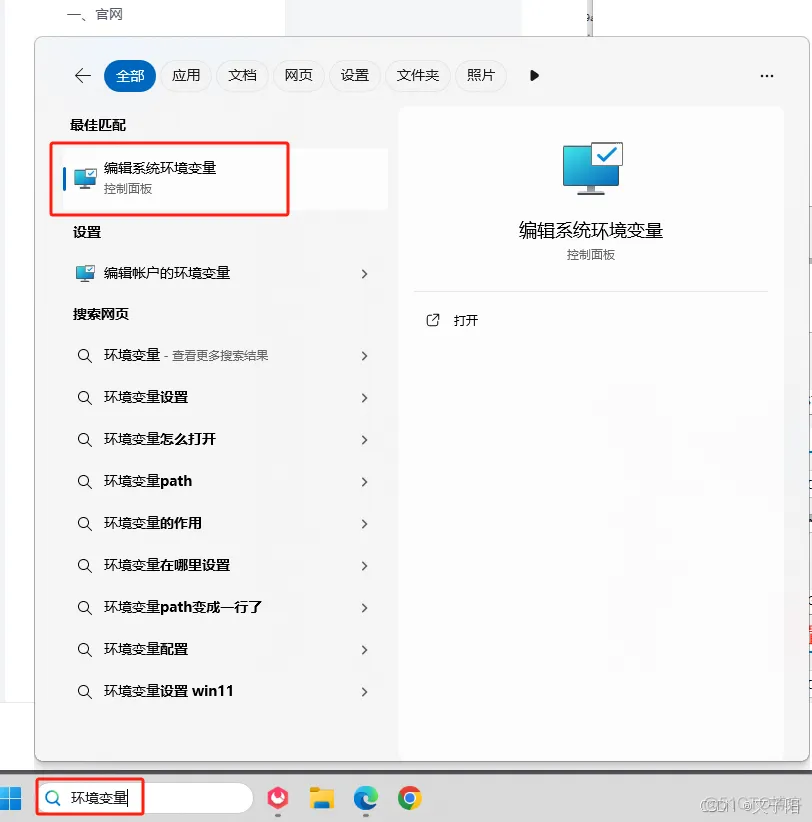Screen dimensions: 812x822
Task: Open File Explorer from the taskbar
Action: click(x=321, y=798)
